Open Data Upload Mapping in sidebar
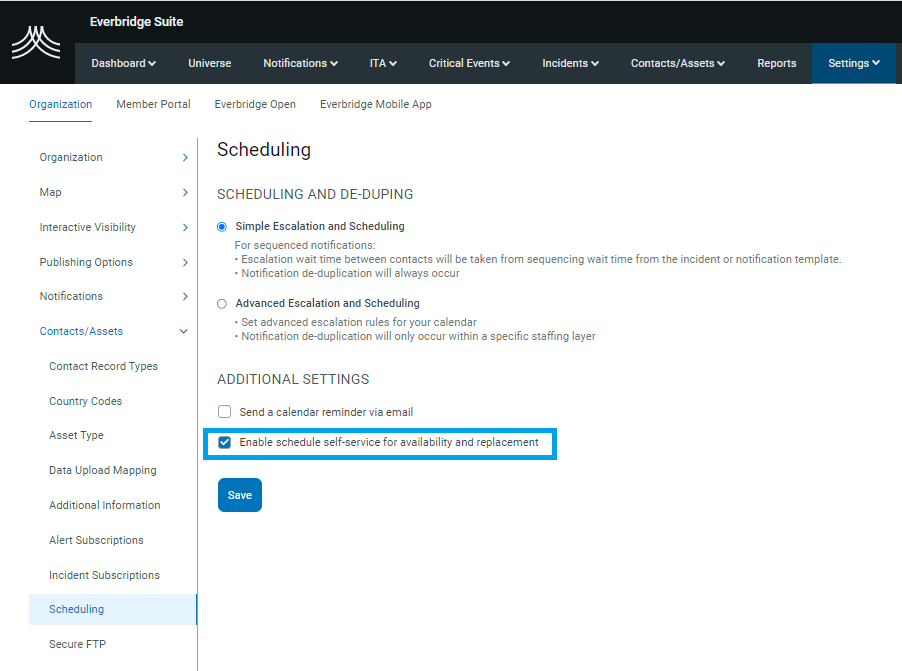 click(102, 470)
